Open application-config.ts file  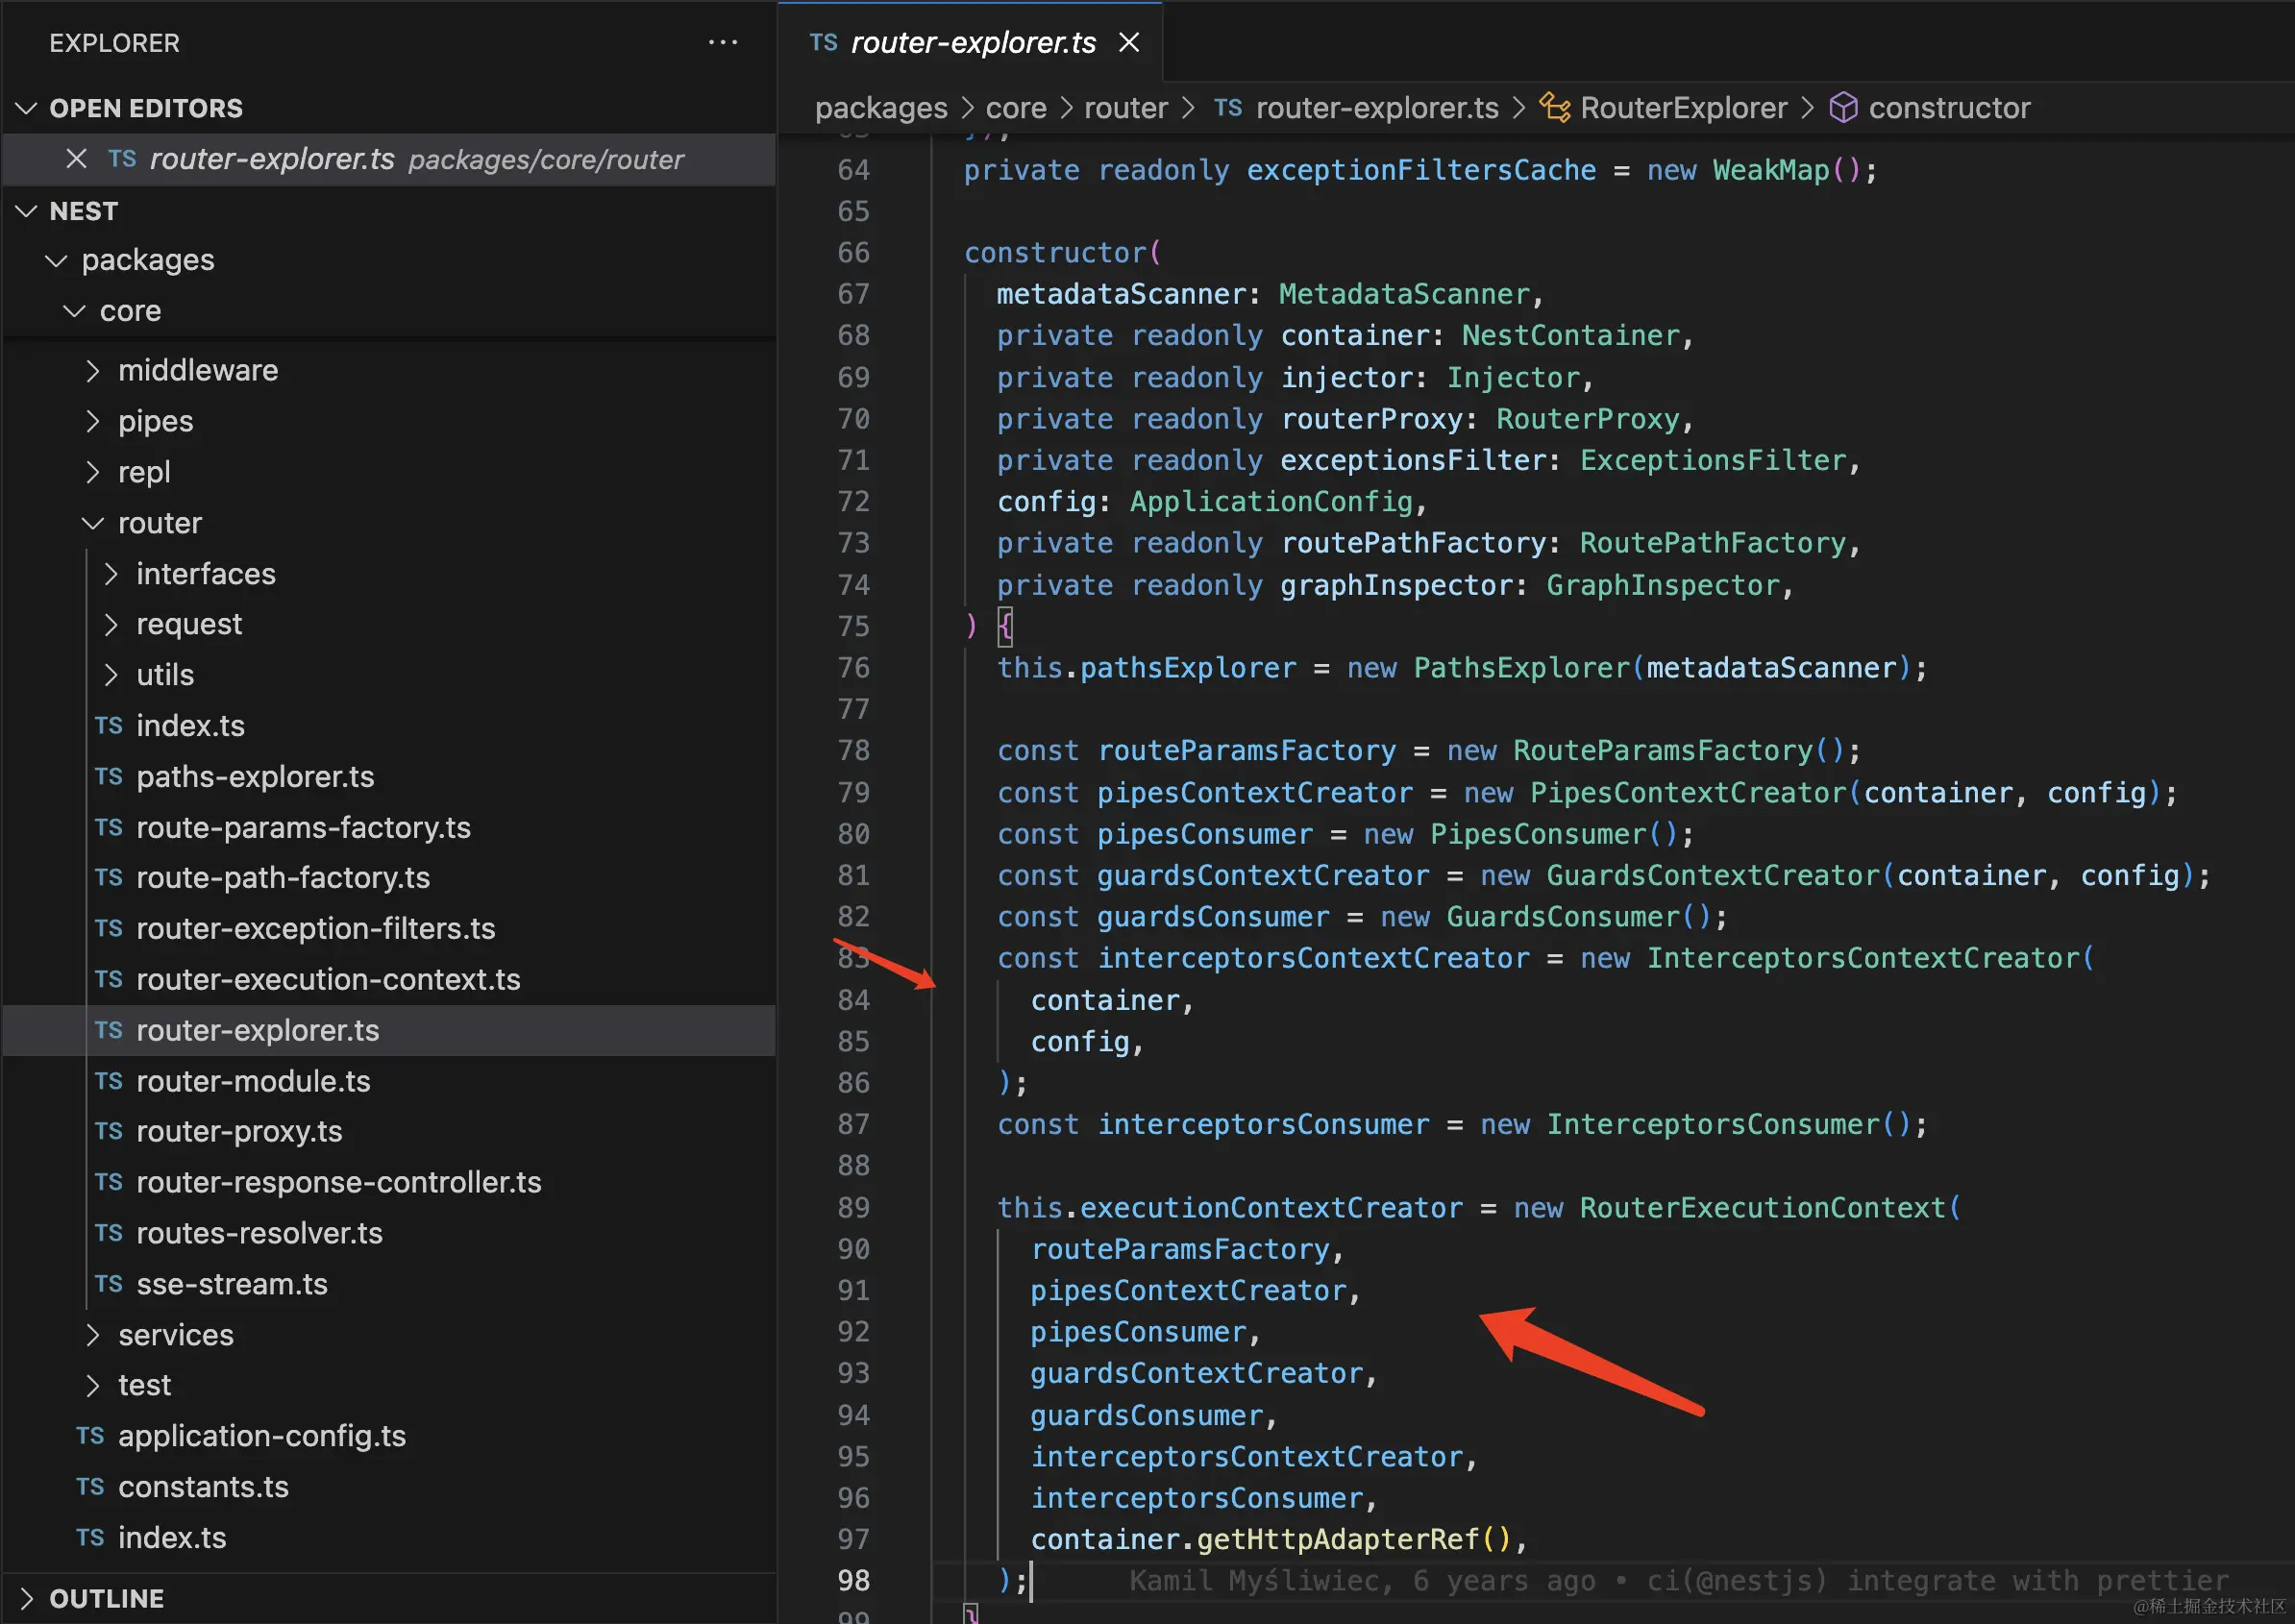(262, 1436)
